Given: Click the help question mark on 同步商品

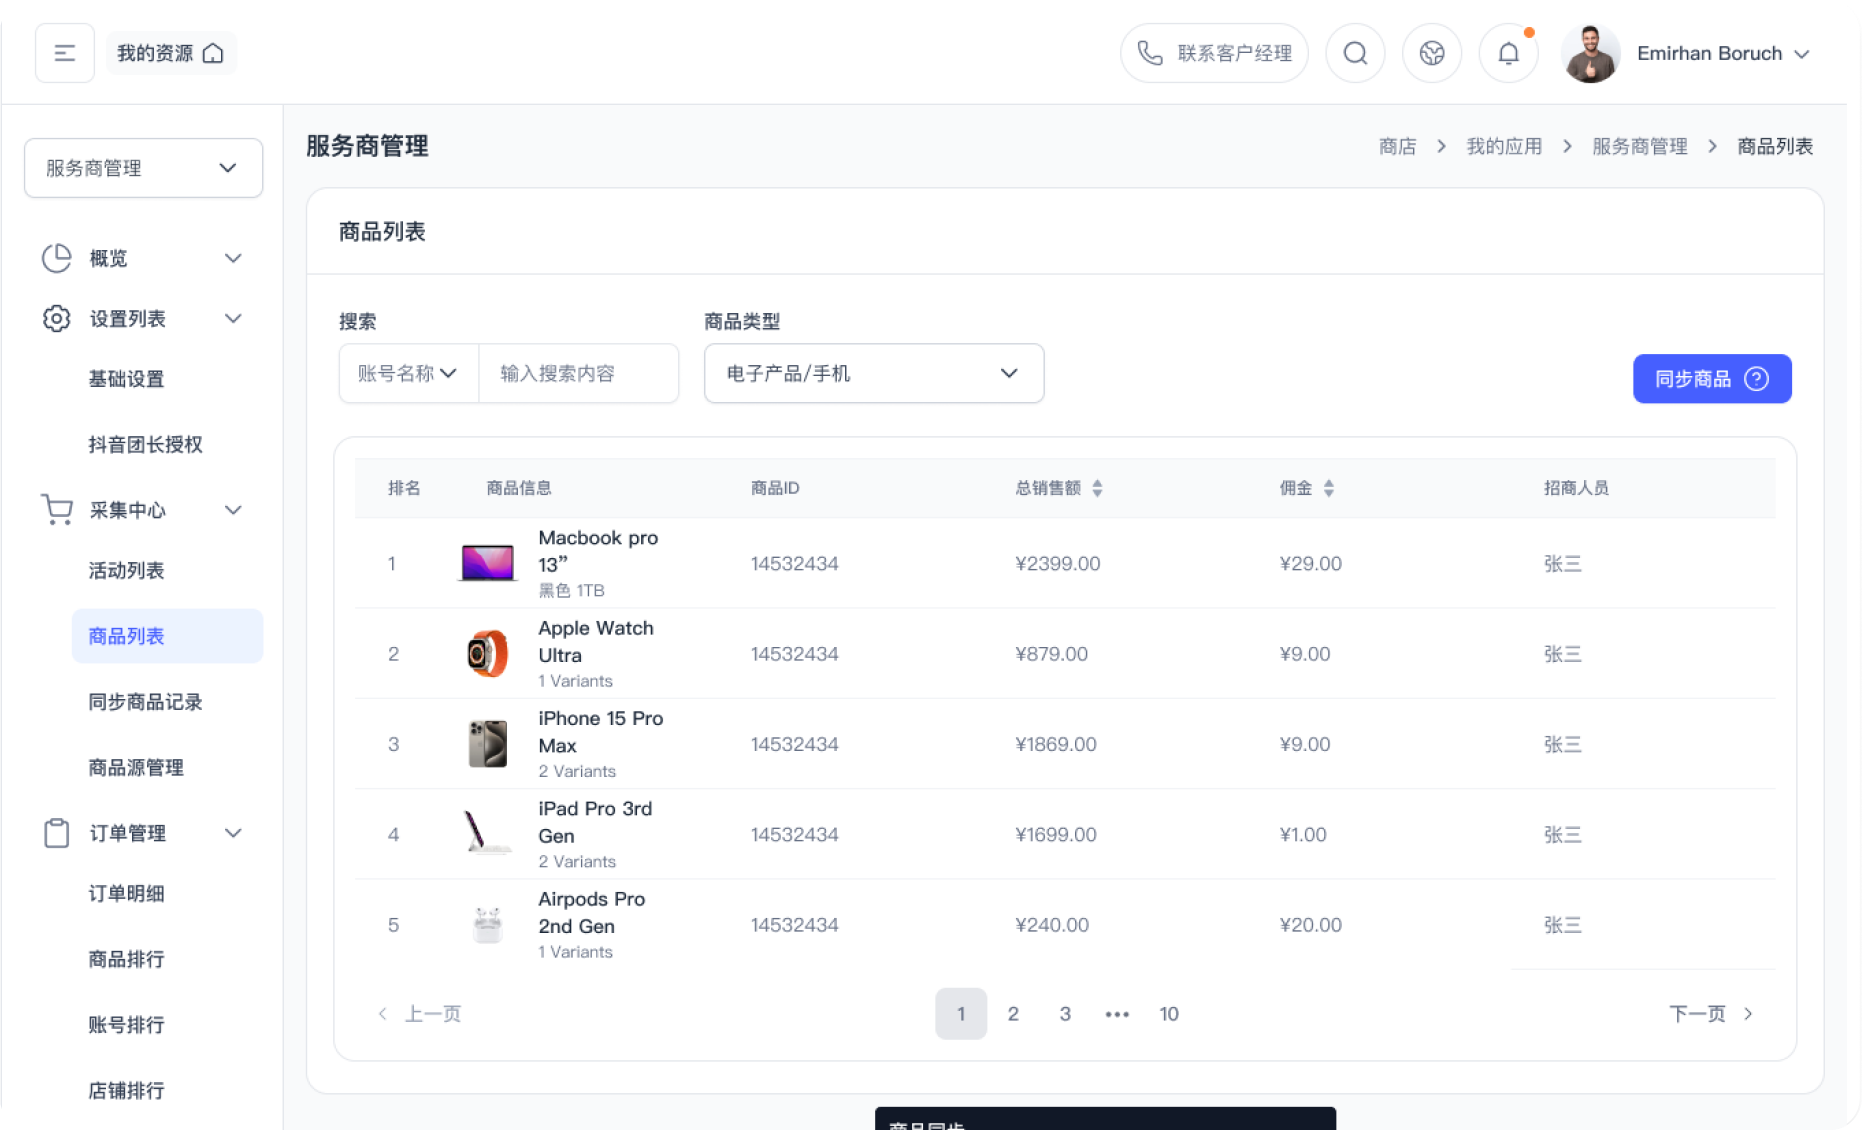Looking at the screenshot, I should coord(1756,379).
